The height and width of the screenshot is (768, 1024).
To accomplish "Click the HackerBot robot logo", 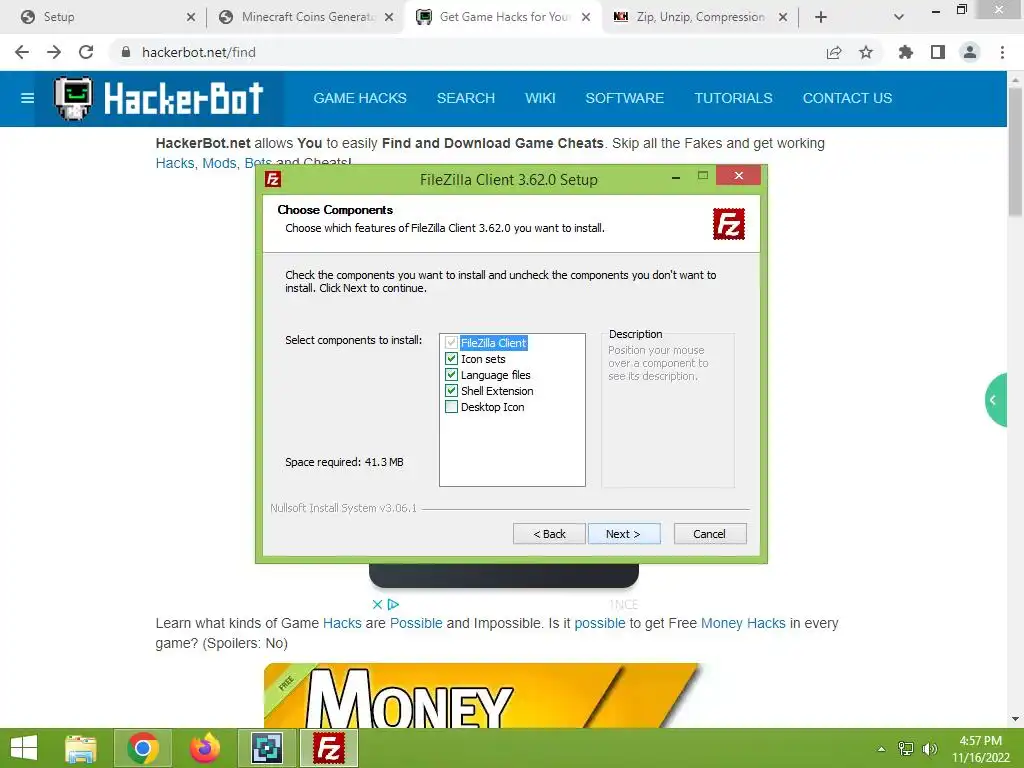I will [x=73, y=99].
